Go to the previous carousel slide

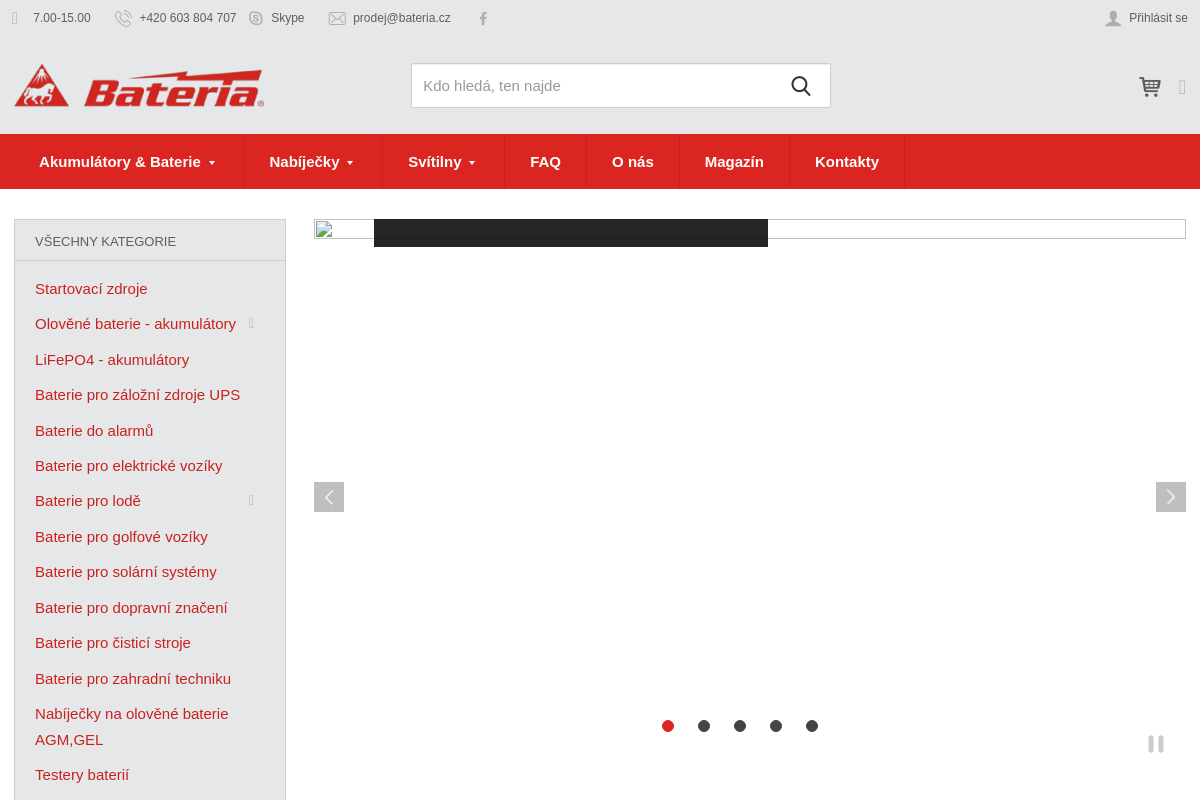click(x=329, y=497)
